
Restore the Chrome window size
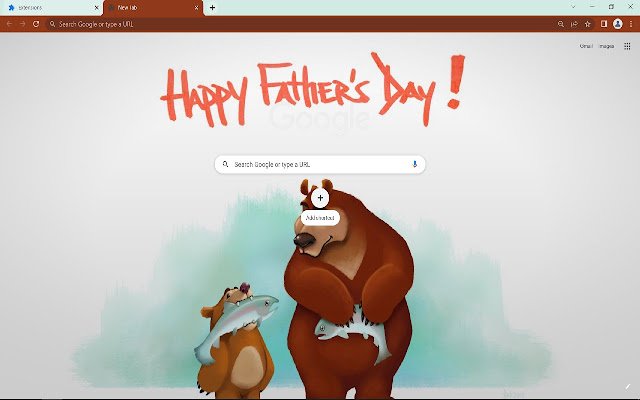611,7
